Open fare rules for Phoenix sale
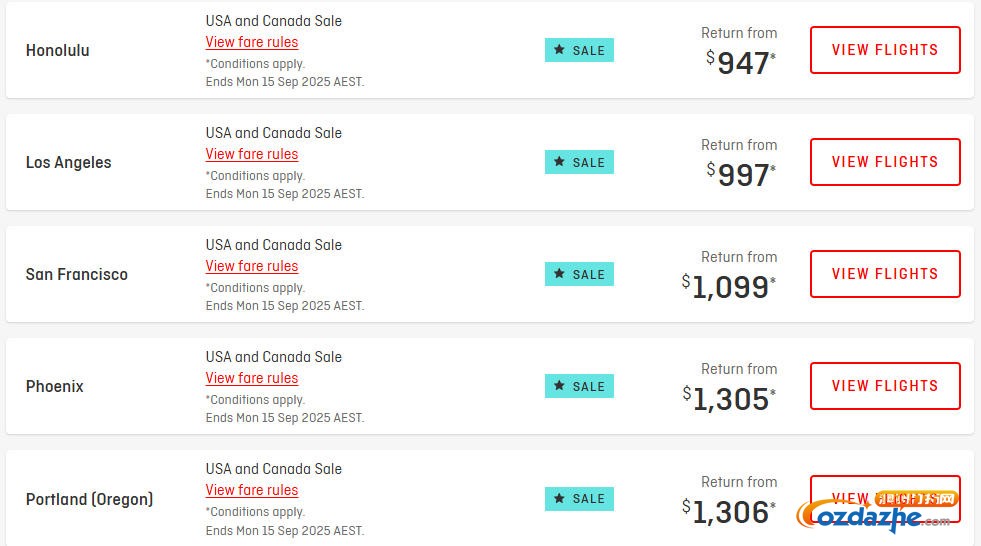Image resolution: width=981 pixels, height=546 pixels. tap(252, 378)
